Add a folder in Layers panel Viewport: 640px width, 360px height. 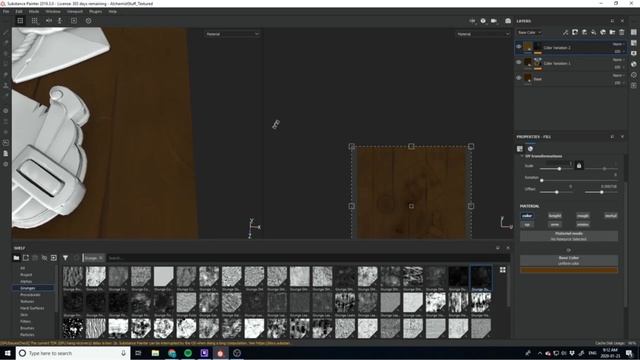(612, 32)
